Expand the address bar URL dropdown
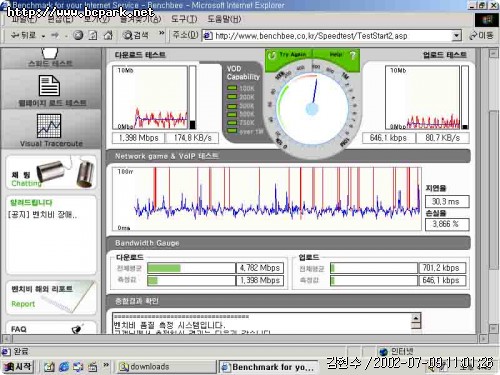Viewport: 500px width, 375px height. pos(457,35)
